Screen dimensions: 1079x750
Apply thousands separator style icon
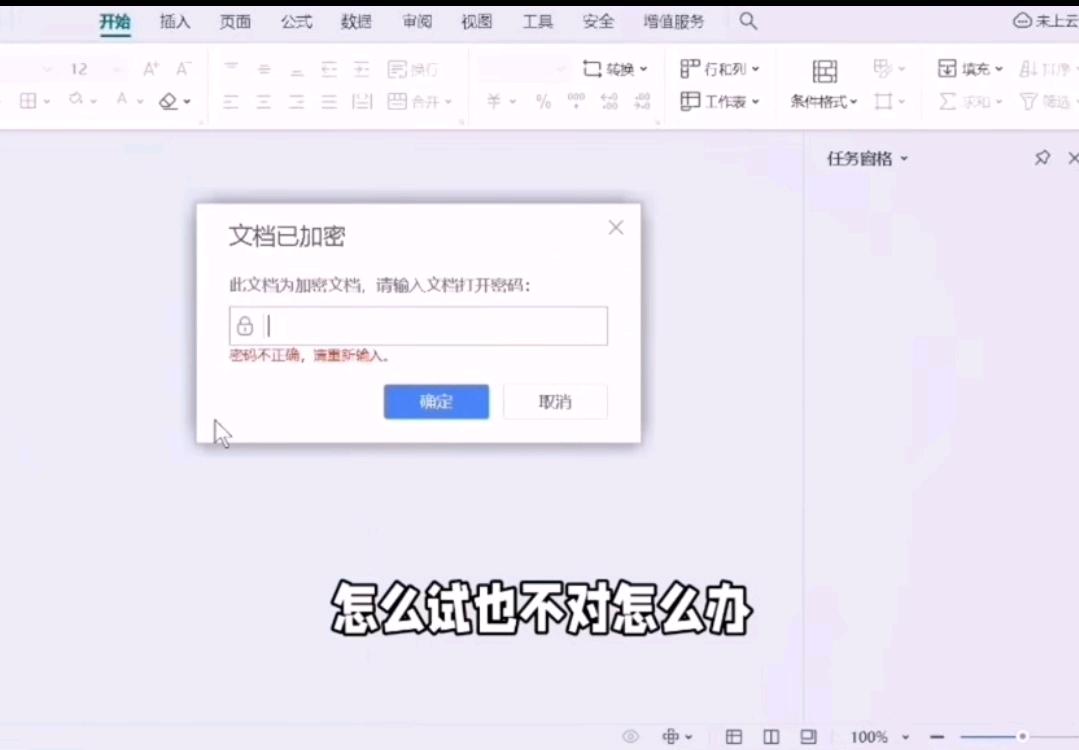click(x=576, y=102)
